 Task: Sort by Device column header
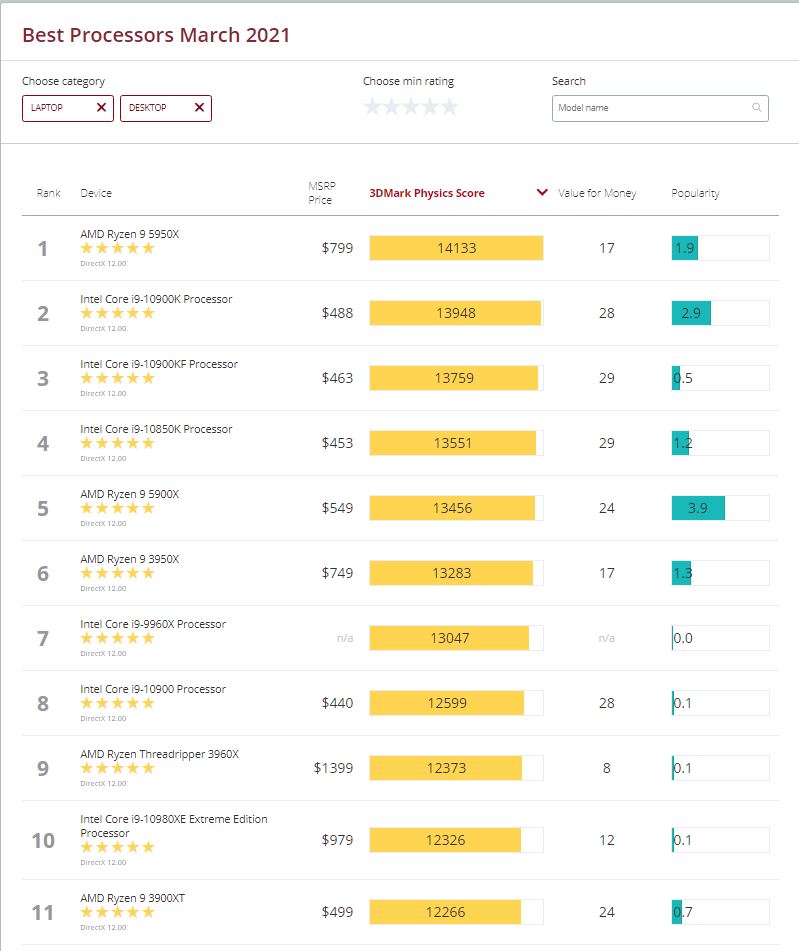click(x=96, y=193)
